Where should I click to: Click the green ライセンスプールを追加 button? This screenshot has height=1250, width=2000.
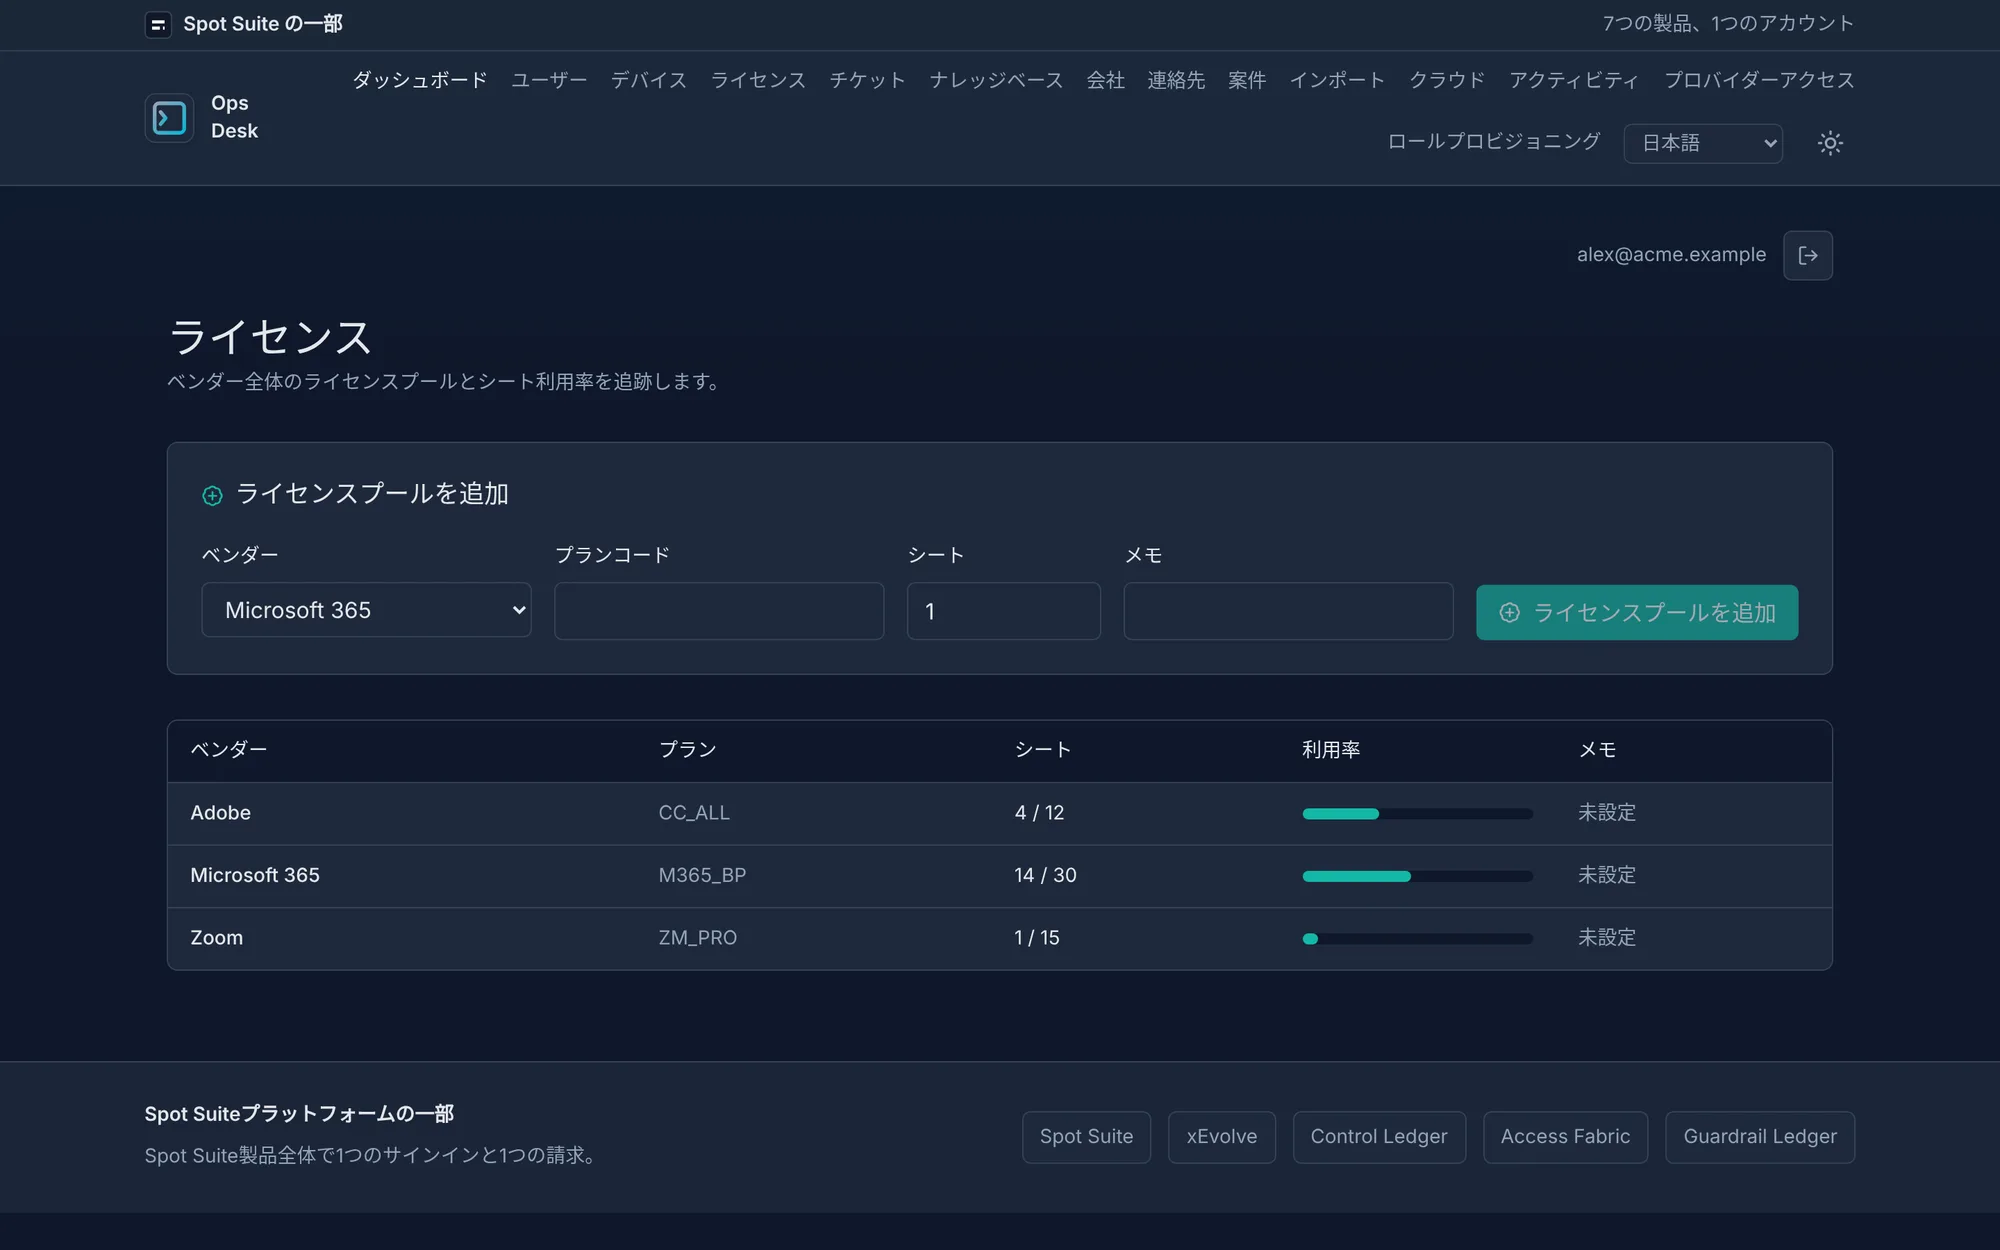[x=1637, y=612]
